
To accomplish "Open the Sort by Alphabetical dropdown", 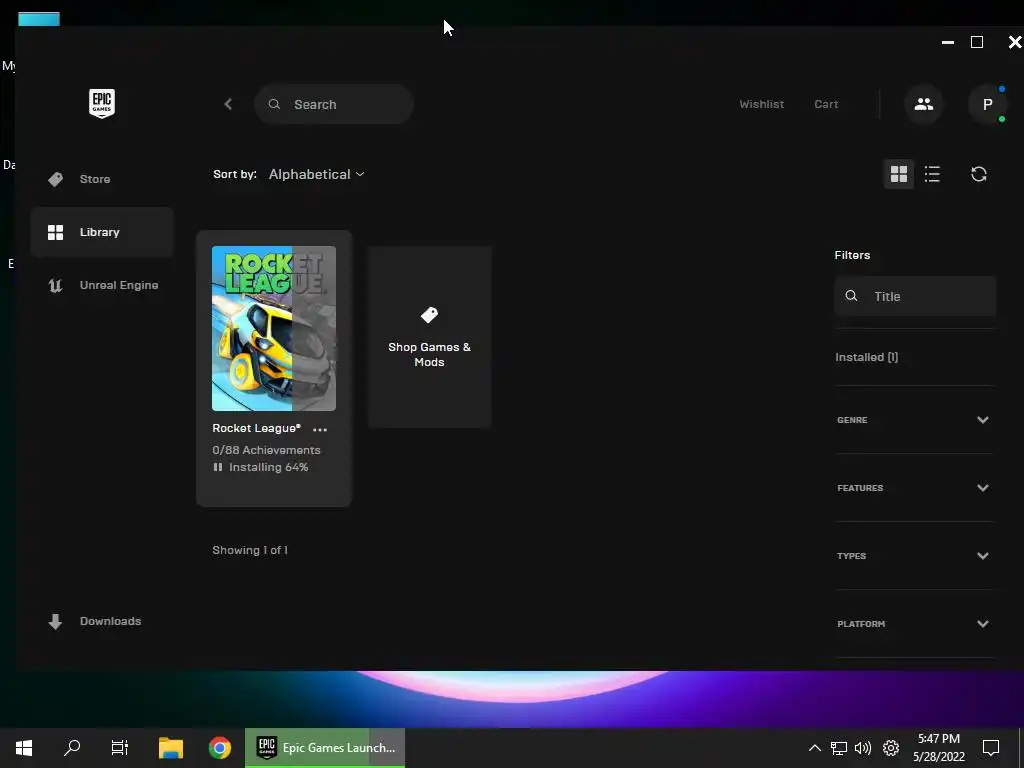I will 317,174.
